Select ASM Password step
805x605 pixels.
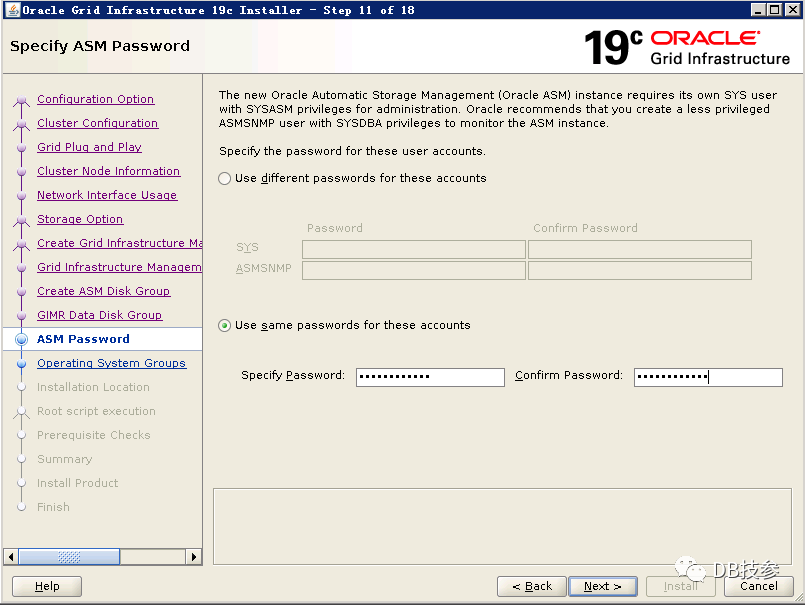(83, 339)
